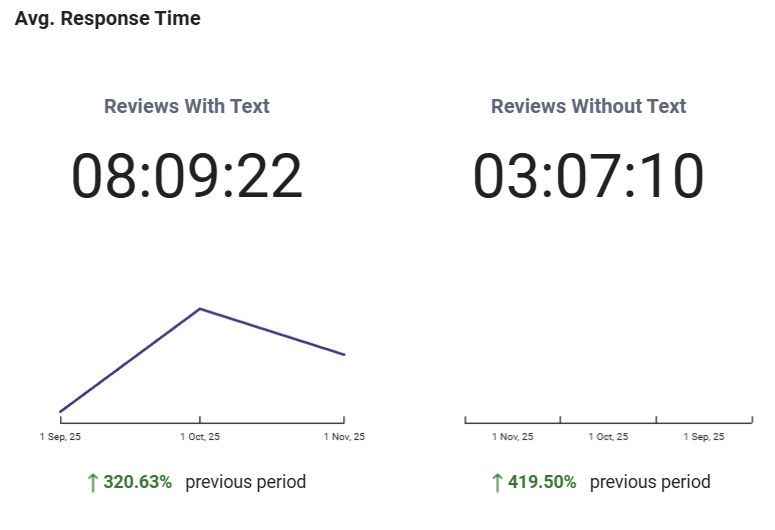The width and height of the screenshot is (775, 530).
Task: Click the green up arrow beside 320.63%
Action: click(93, 483)
